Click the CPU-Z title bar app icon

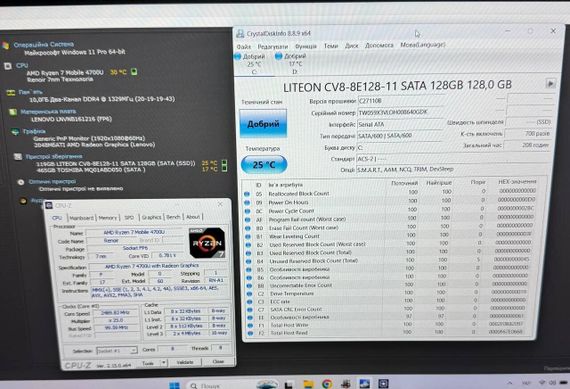click(49, 205)
